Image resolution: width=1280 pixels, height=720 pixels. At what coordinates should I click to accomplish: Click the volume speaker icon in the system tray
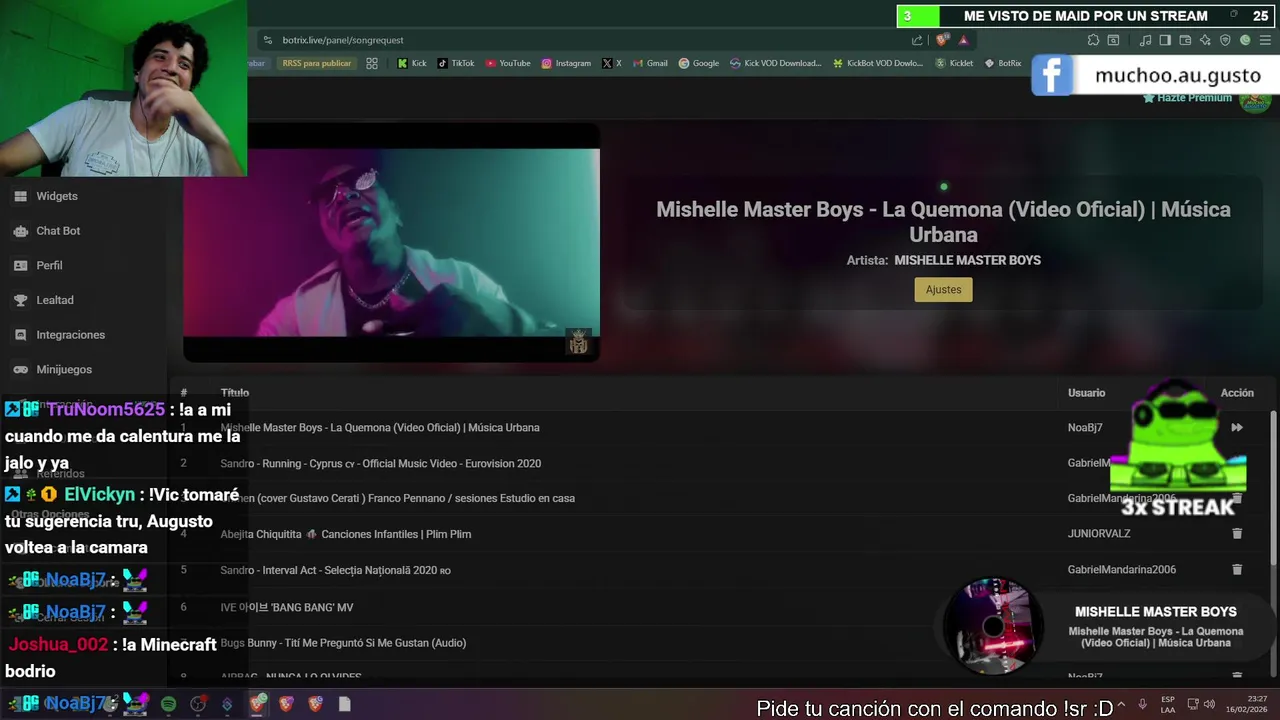coord(1210,704)
